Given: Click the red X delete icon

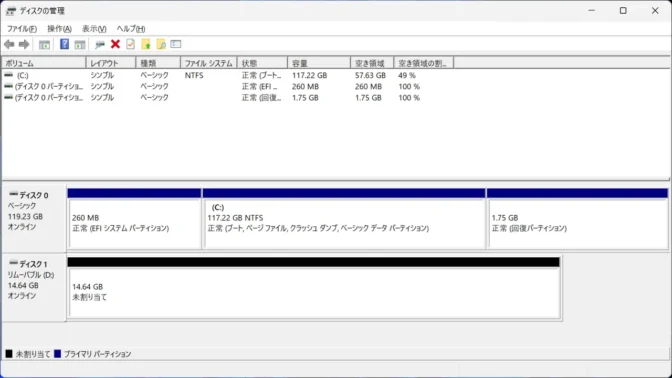Looking at the screenshot, I should click(x=115, y=44).
